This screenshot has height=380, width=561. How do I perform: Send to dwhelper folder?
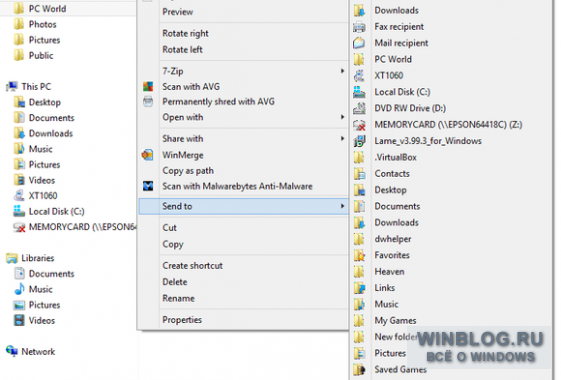pos(393,239)
